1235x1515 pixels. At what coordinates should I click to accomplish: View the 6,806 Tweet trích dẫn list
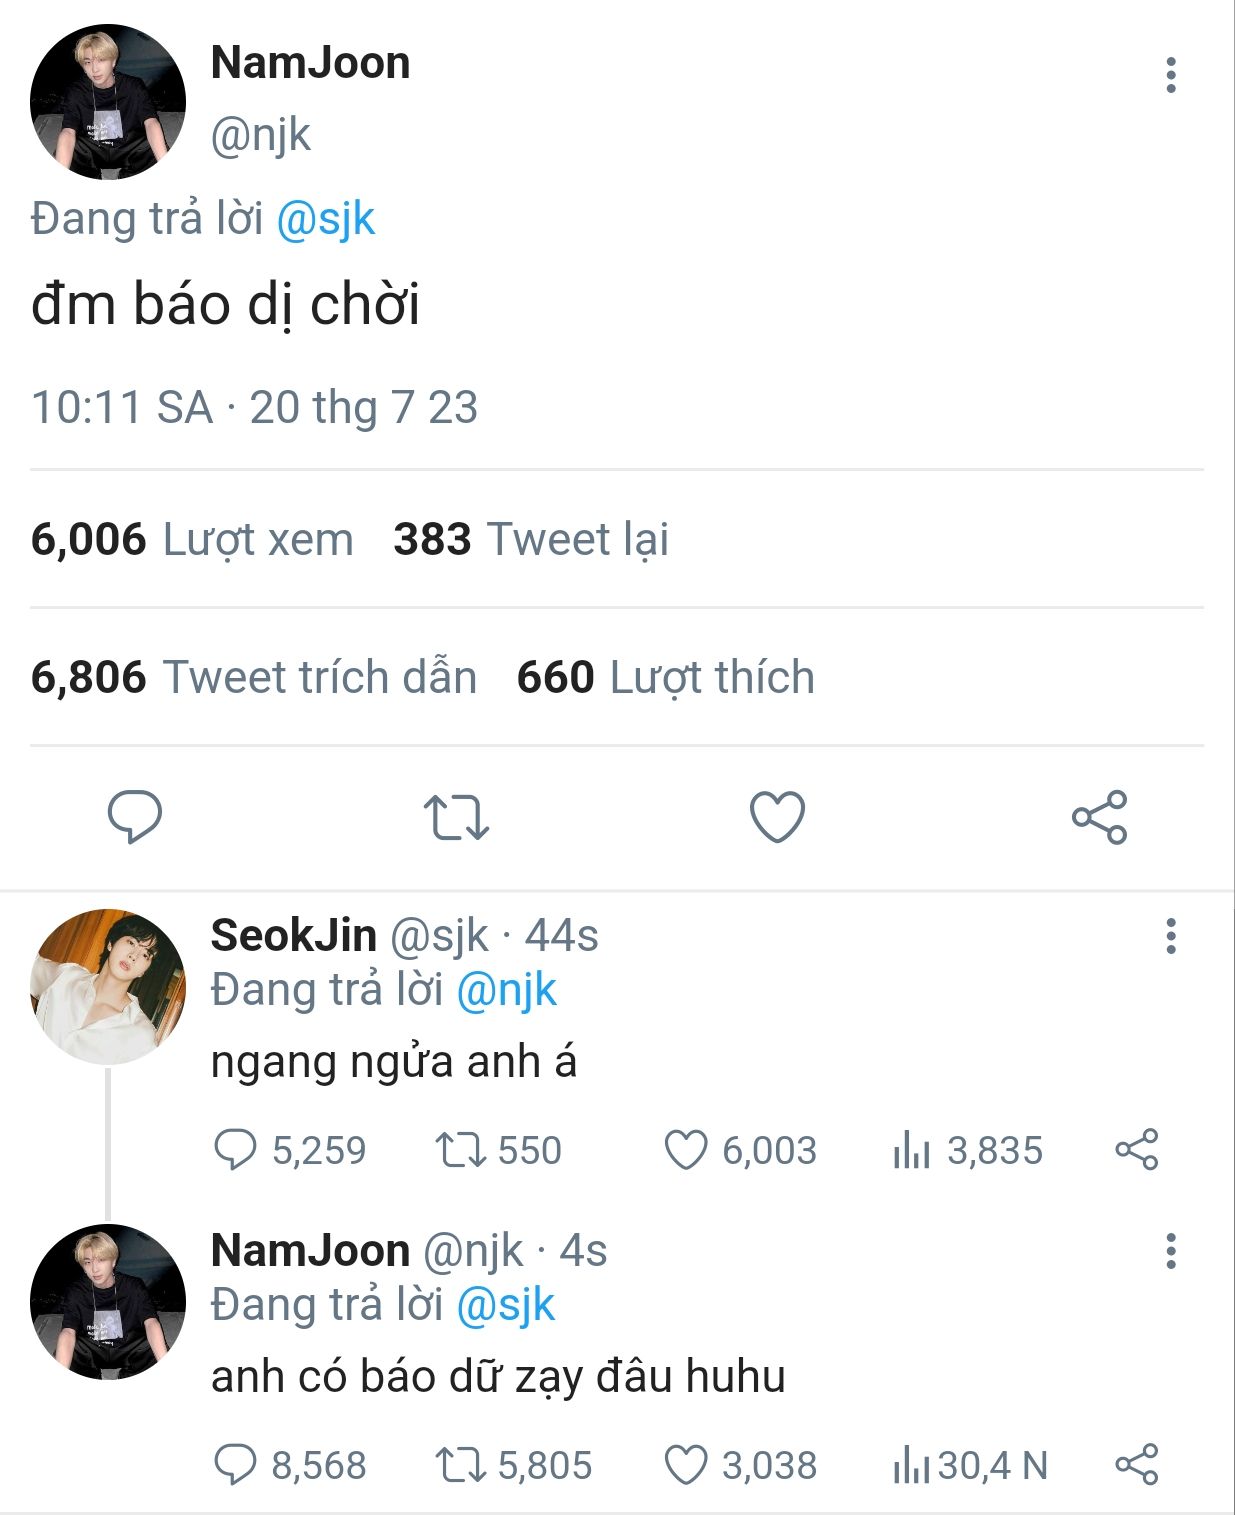click(254, 677)
